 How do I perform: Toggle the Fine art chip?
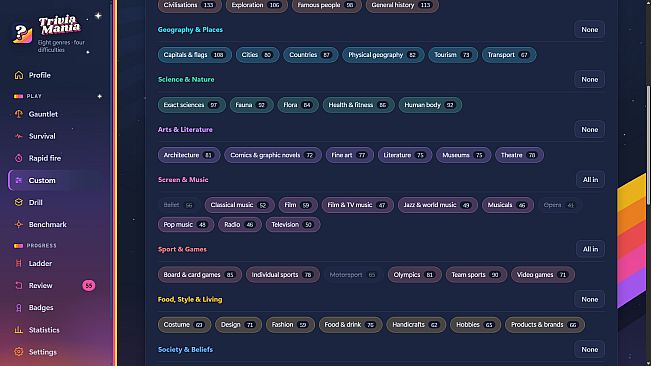click(350, 155)
